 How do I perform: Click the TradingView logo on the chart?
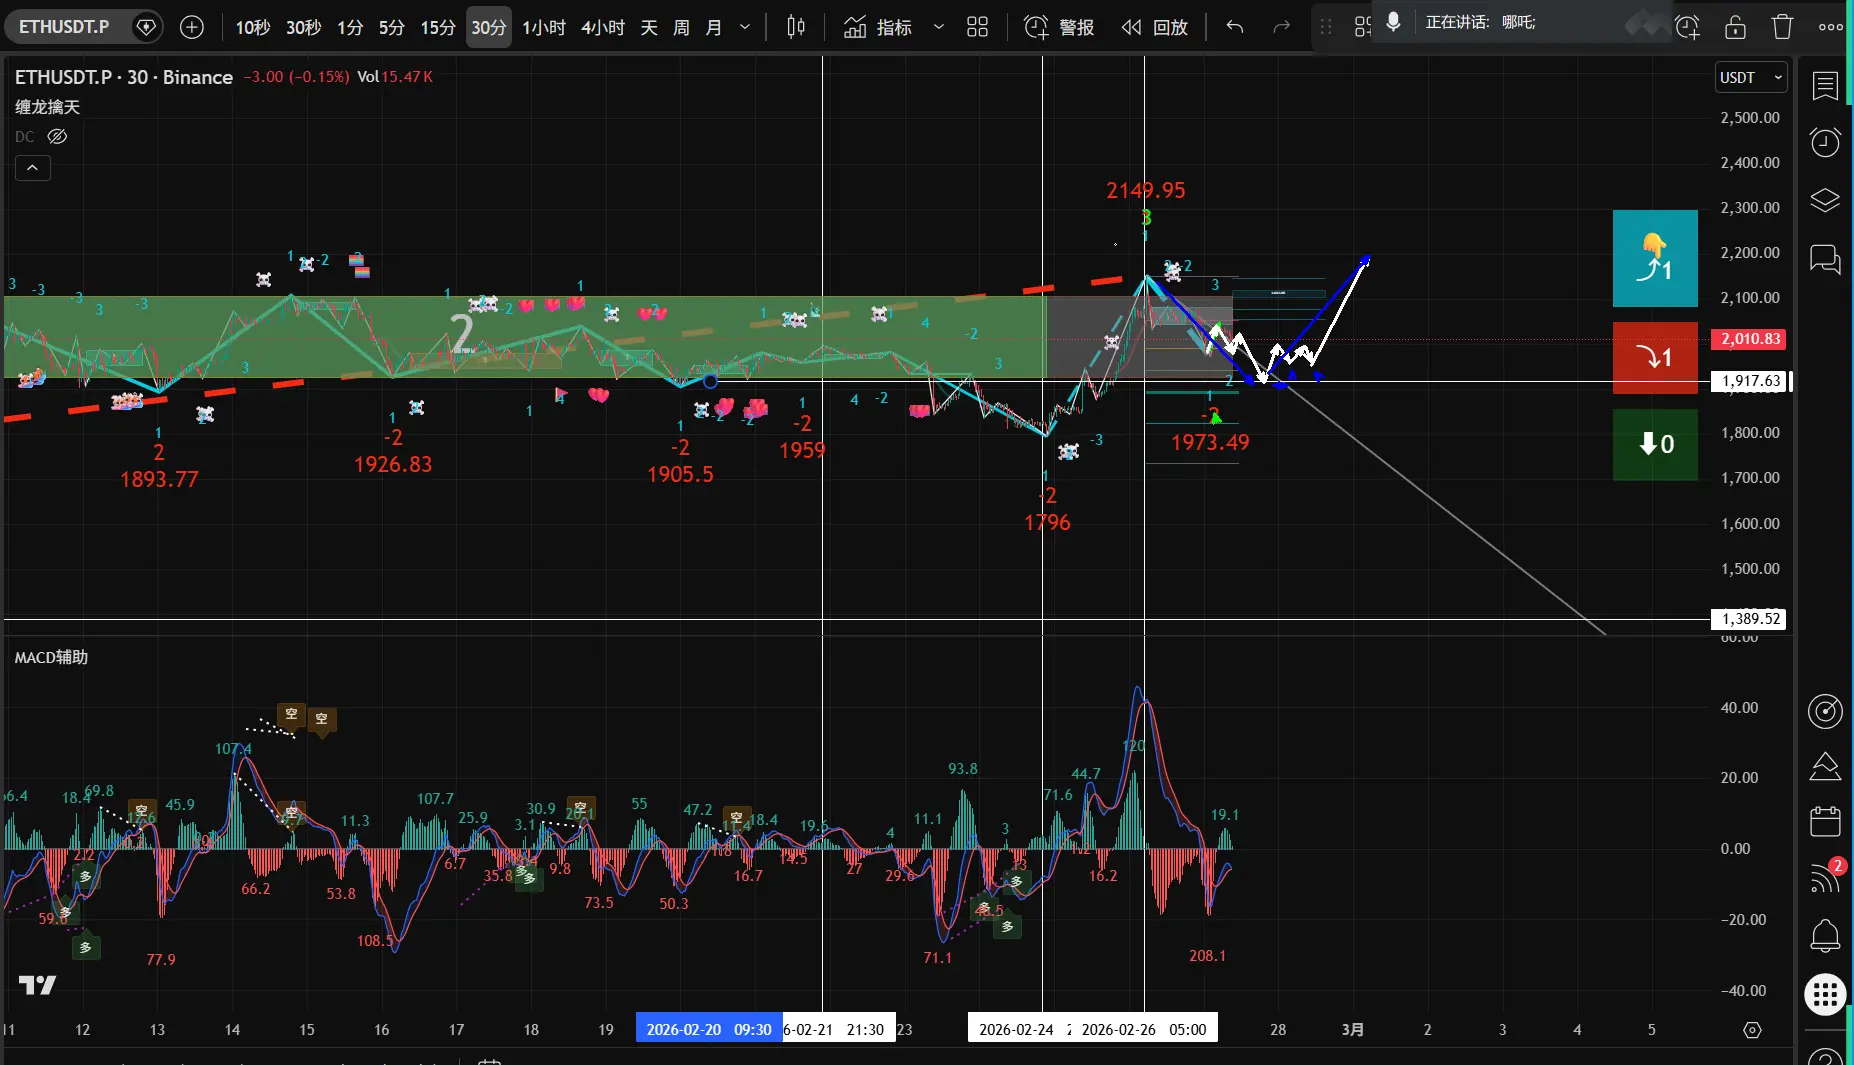pyautogui.click(x=38, y=986)
